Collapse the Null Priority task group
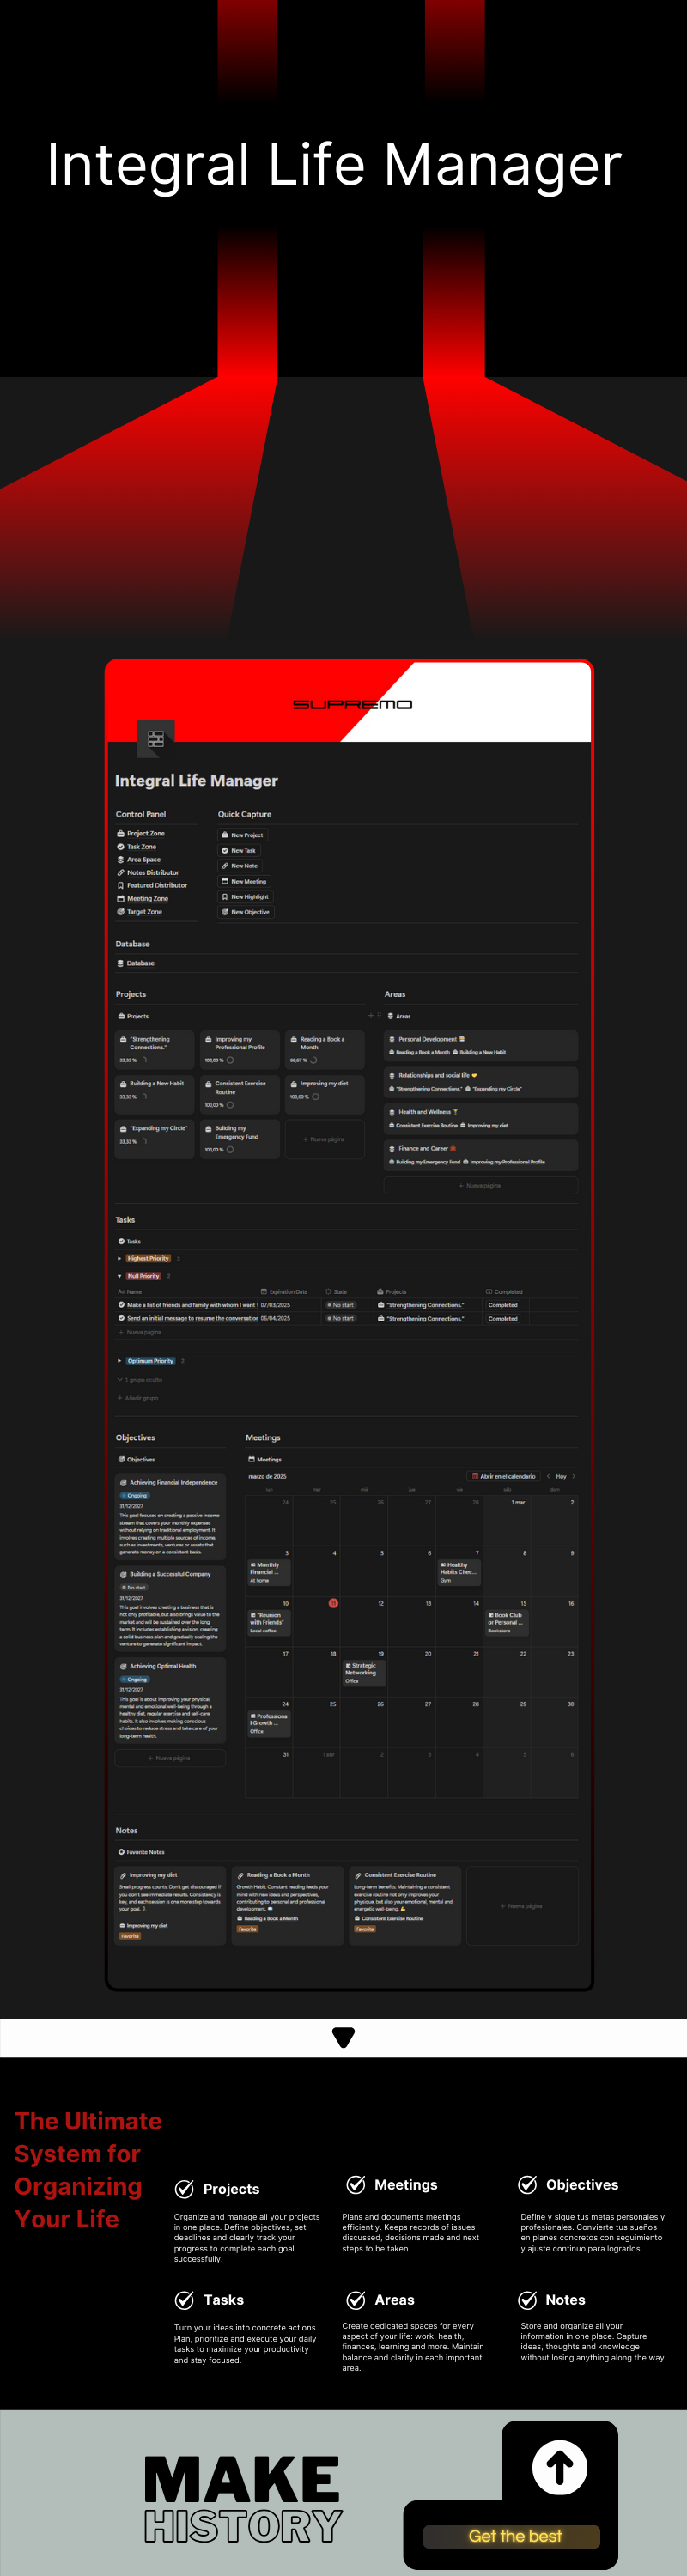 [x=119, y=1276]
